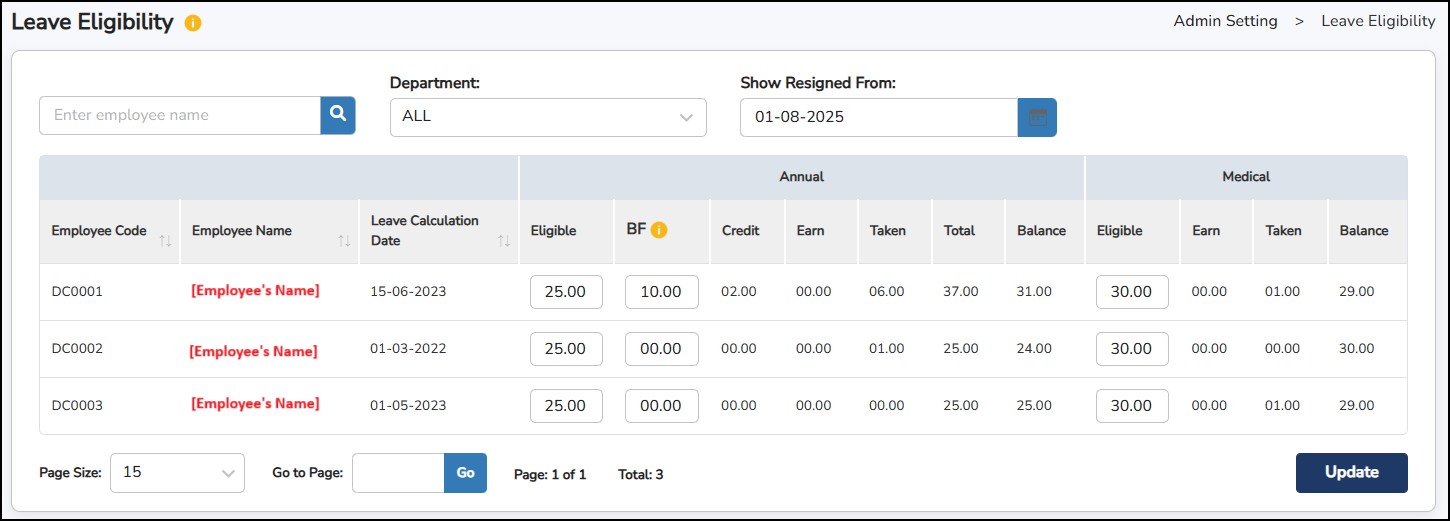Expand the Page Size dropdown
This screenshot has height=521, width=1450.
(177, 473)
